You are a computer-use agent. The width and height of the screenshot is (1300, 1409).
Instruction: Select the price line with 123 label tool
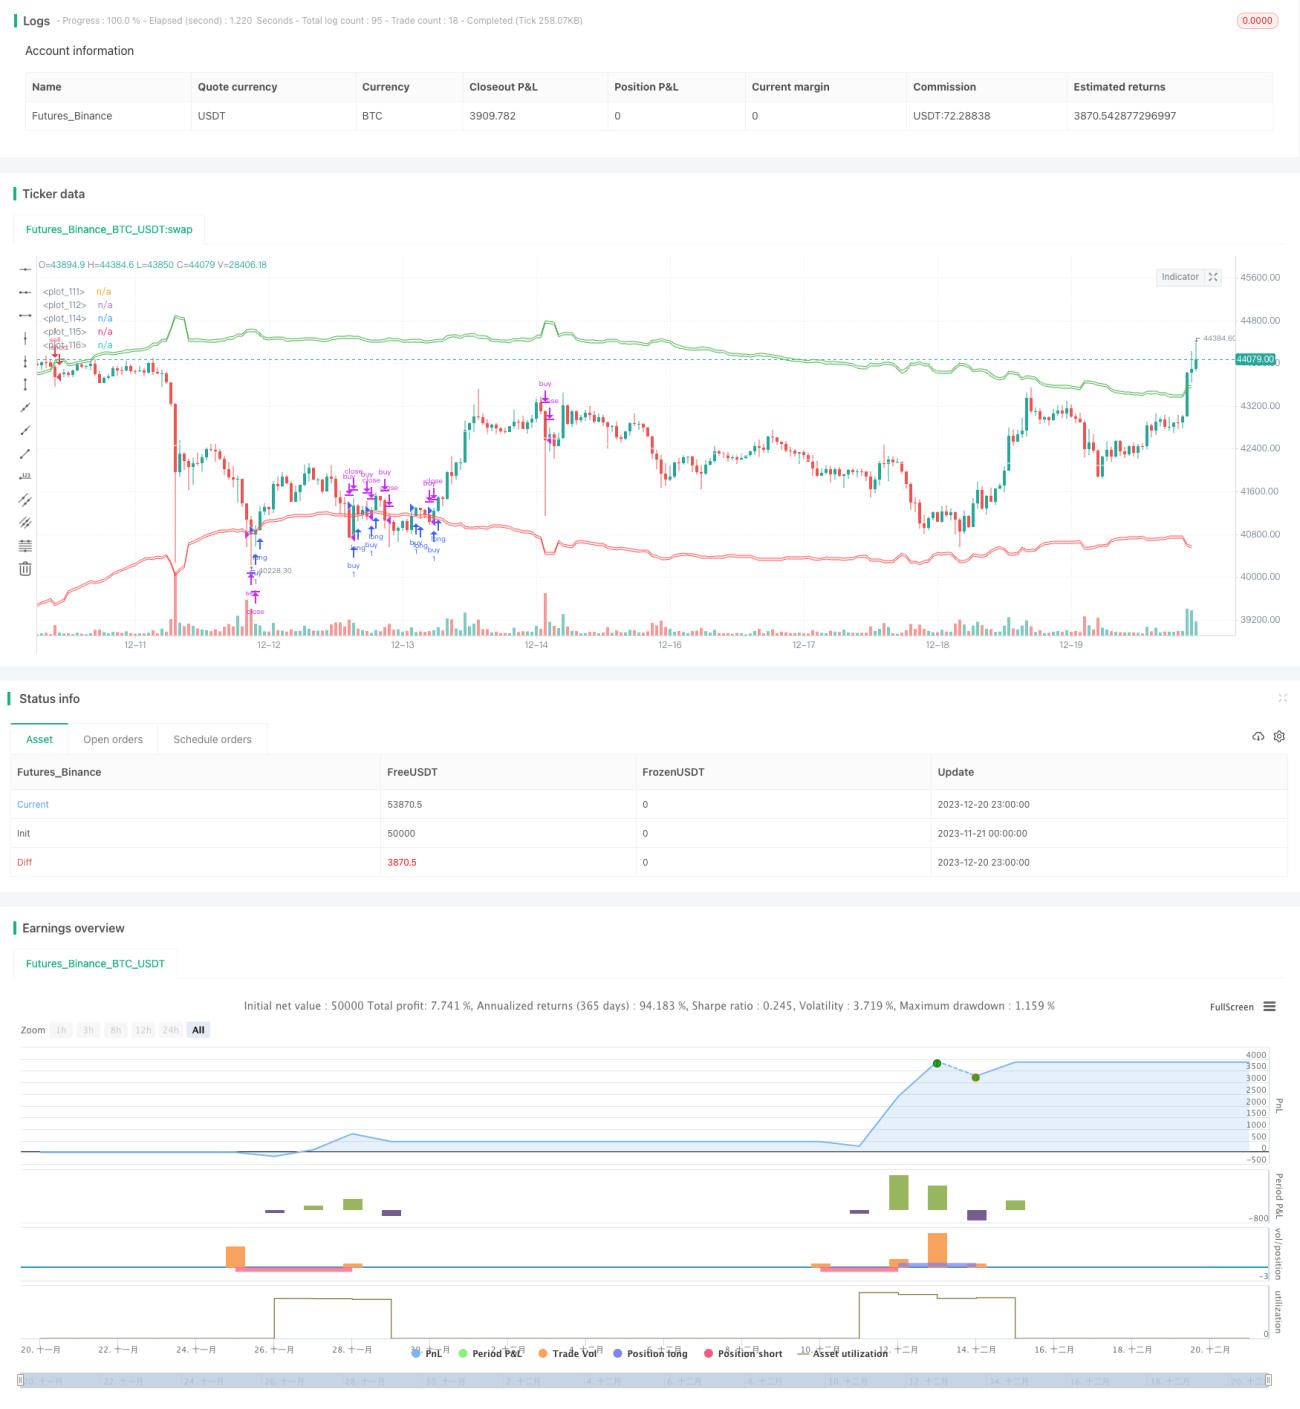25,476
